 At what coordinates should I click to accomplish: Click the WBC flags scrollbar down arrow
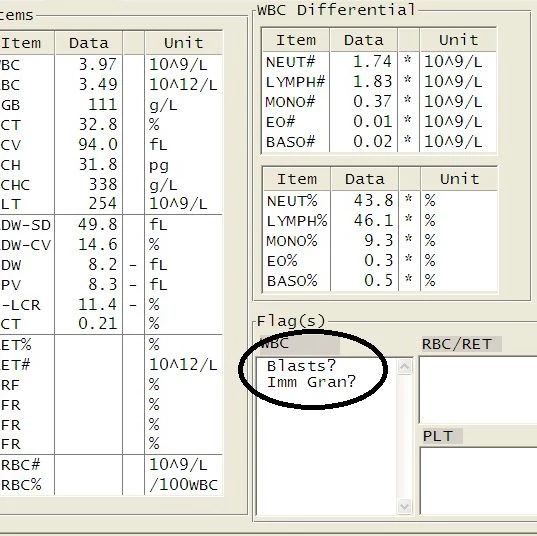(x=404, y=506)
